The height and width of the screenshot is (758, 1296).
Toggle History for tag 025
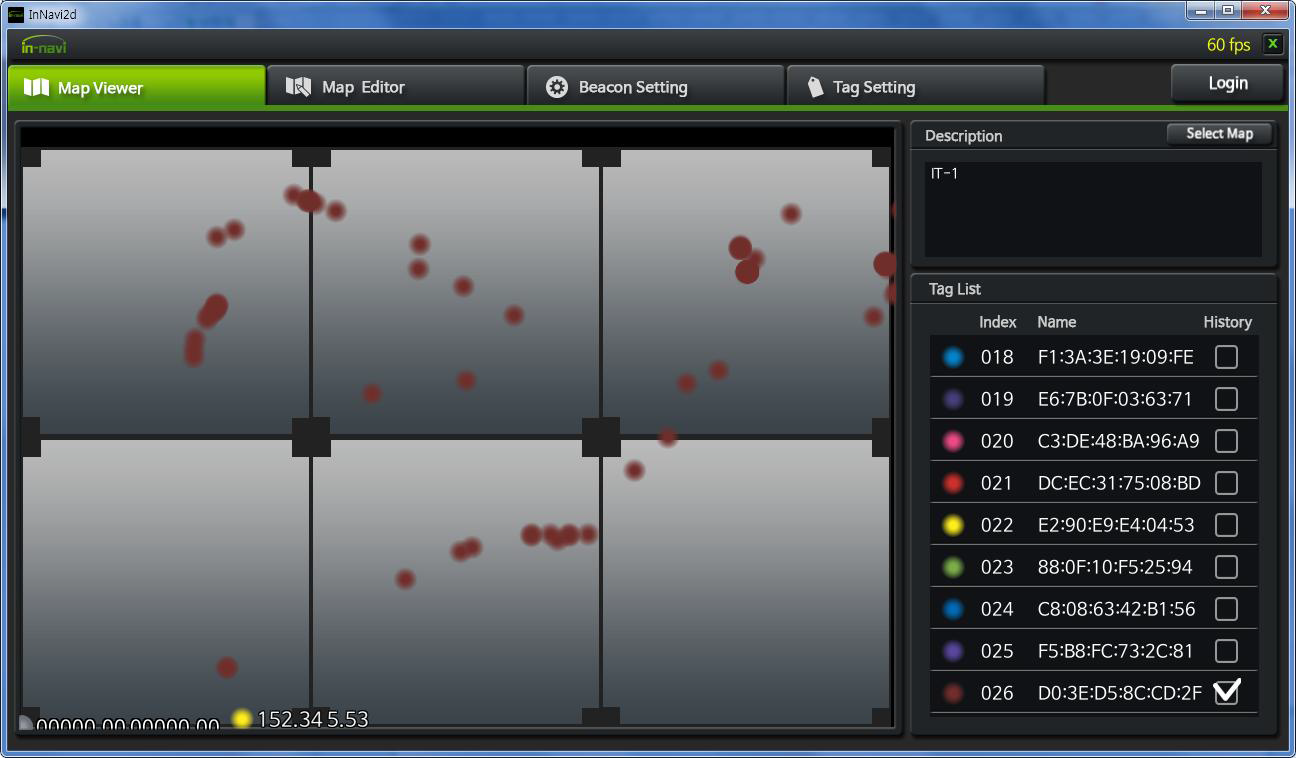pyautogui.click(x=1226, y=651)
